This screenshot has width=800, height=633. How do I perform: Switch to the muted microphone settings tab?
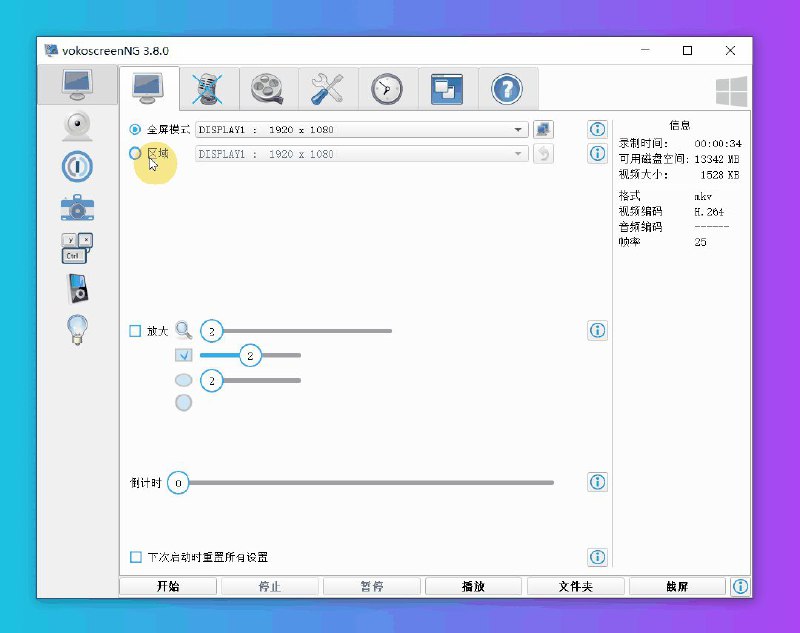coord(207,88)
